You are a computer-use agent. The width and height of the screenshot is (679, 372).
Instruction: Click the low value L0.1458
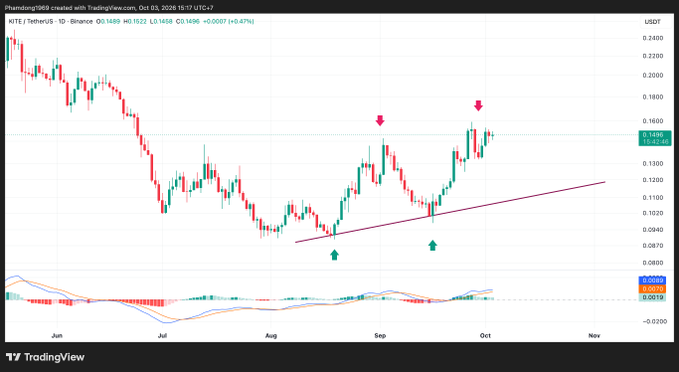161,21
